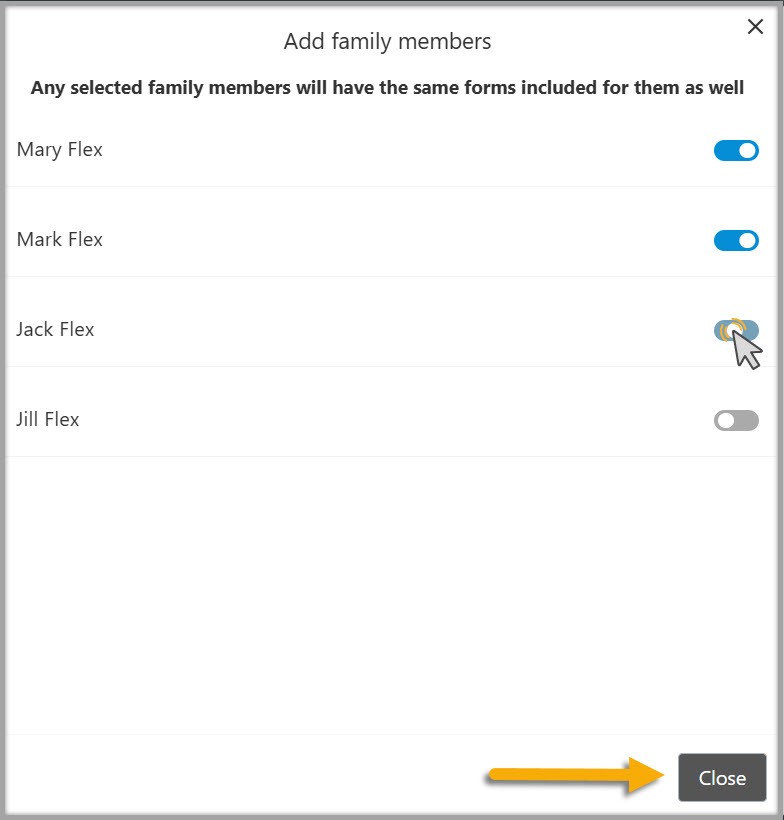
Task: Click the toggle beside Jill Flex
Action: coord(736,420)
